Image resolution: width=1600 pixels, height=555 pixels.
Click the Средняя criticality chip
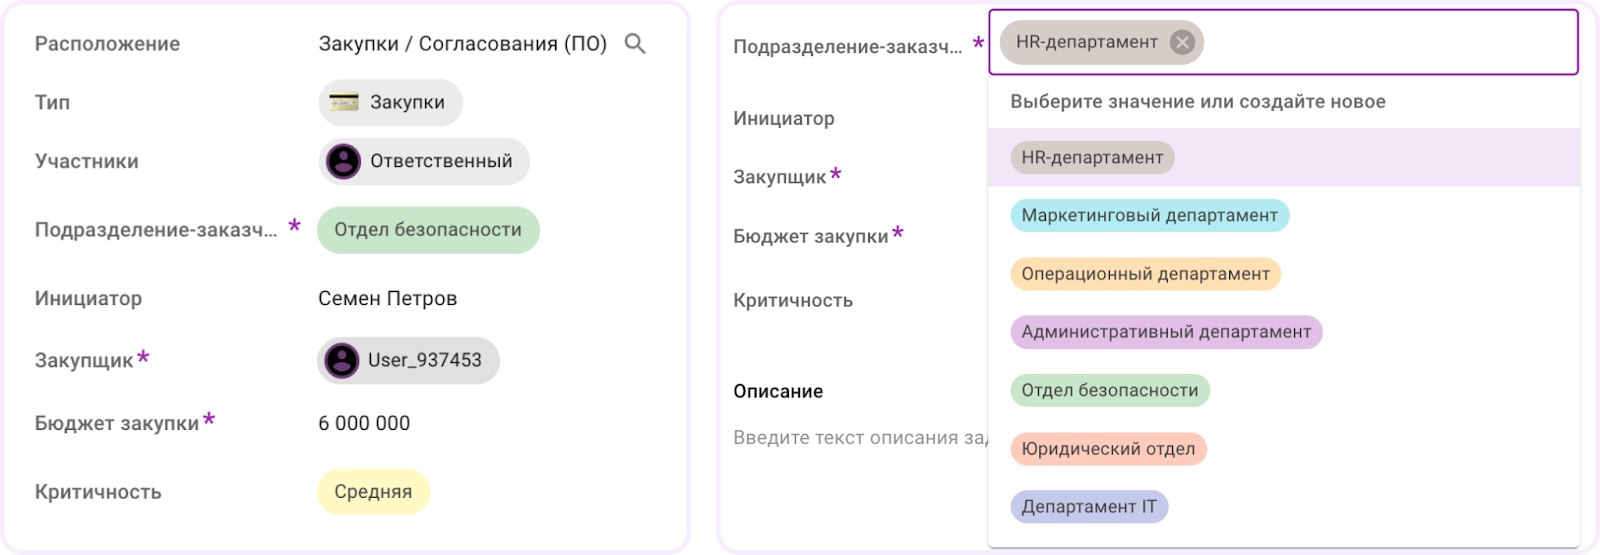click(373, 492)
